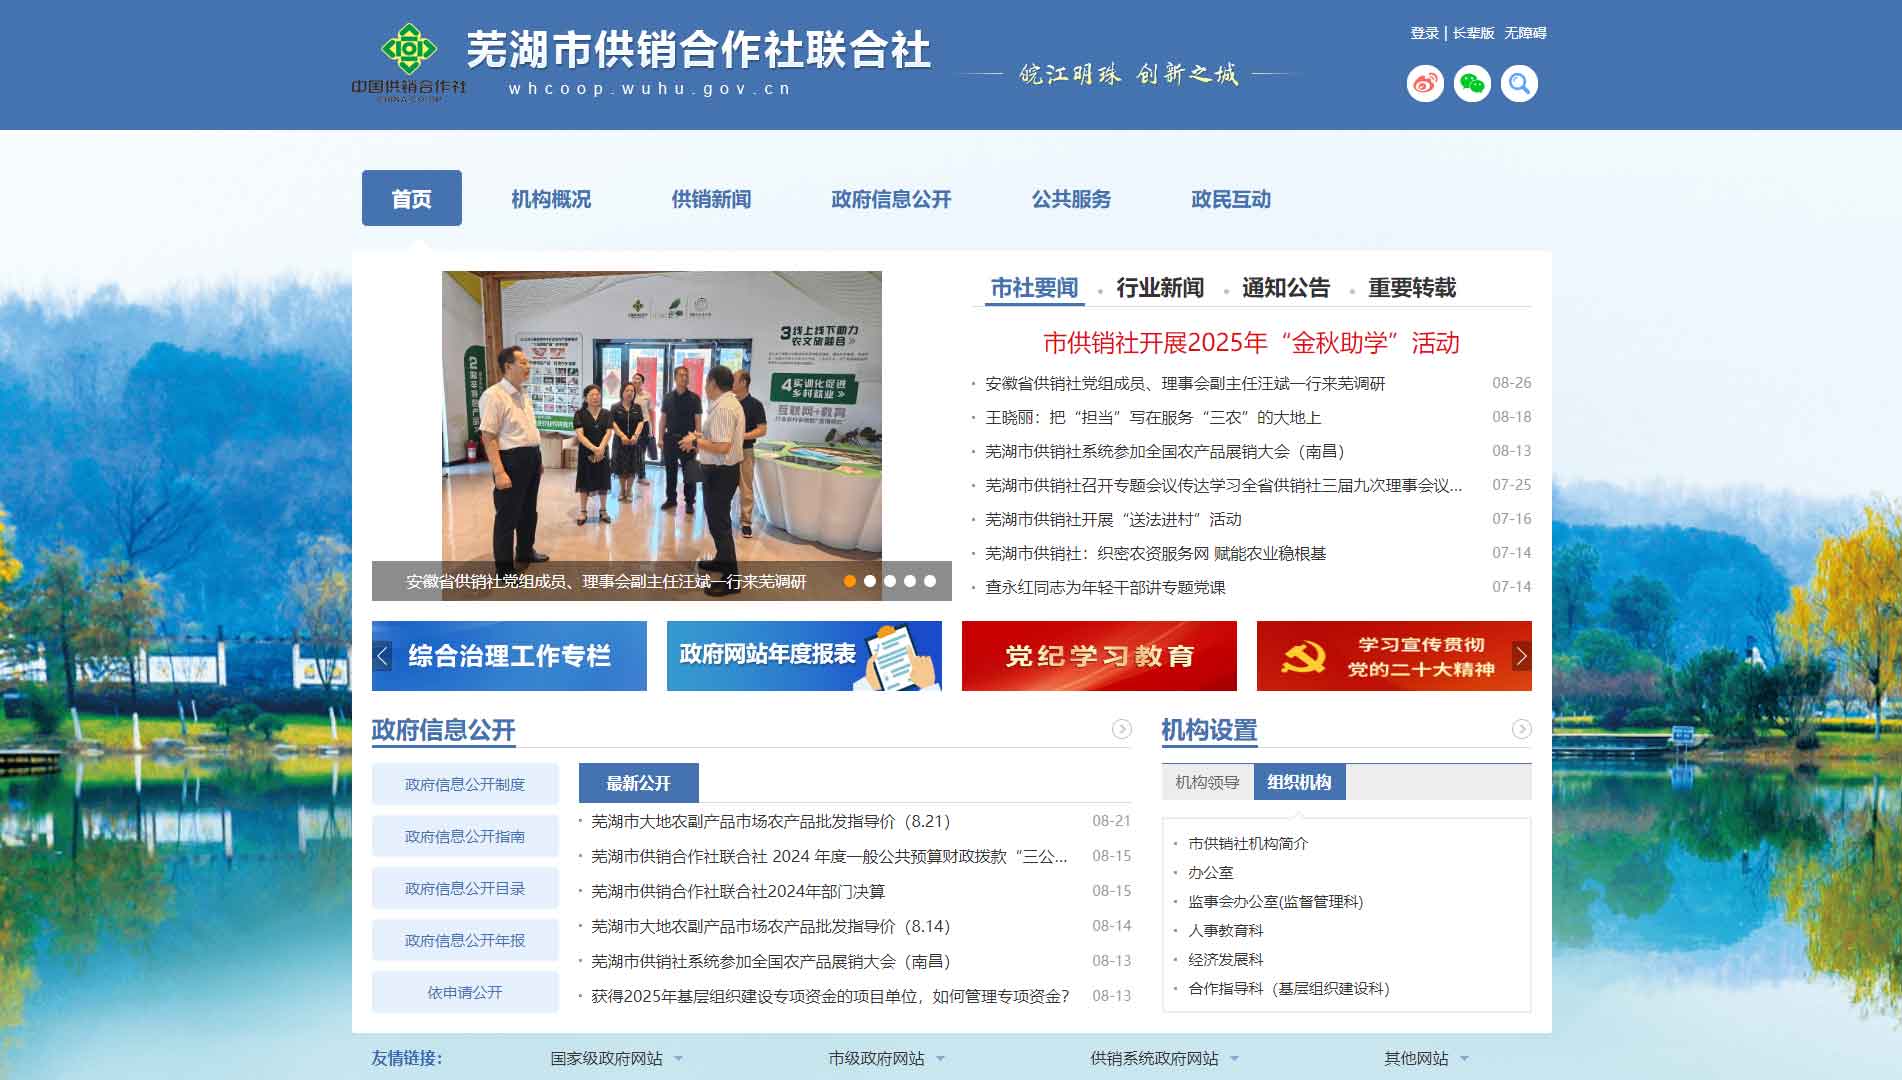The width and height of the screenshot is (1902, 1080).
Task: Open news 芜湖市供销社开展“送法进村”活动
Action: [x=1113, y=519]
